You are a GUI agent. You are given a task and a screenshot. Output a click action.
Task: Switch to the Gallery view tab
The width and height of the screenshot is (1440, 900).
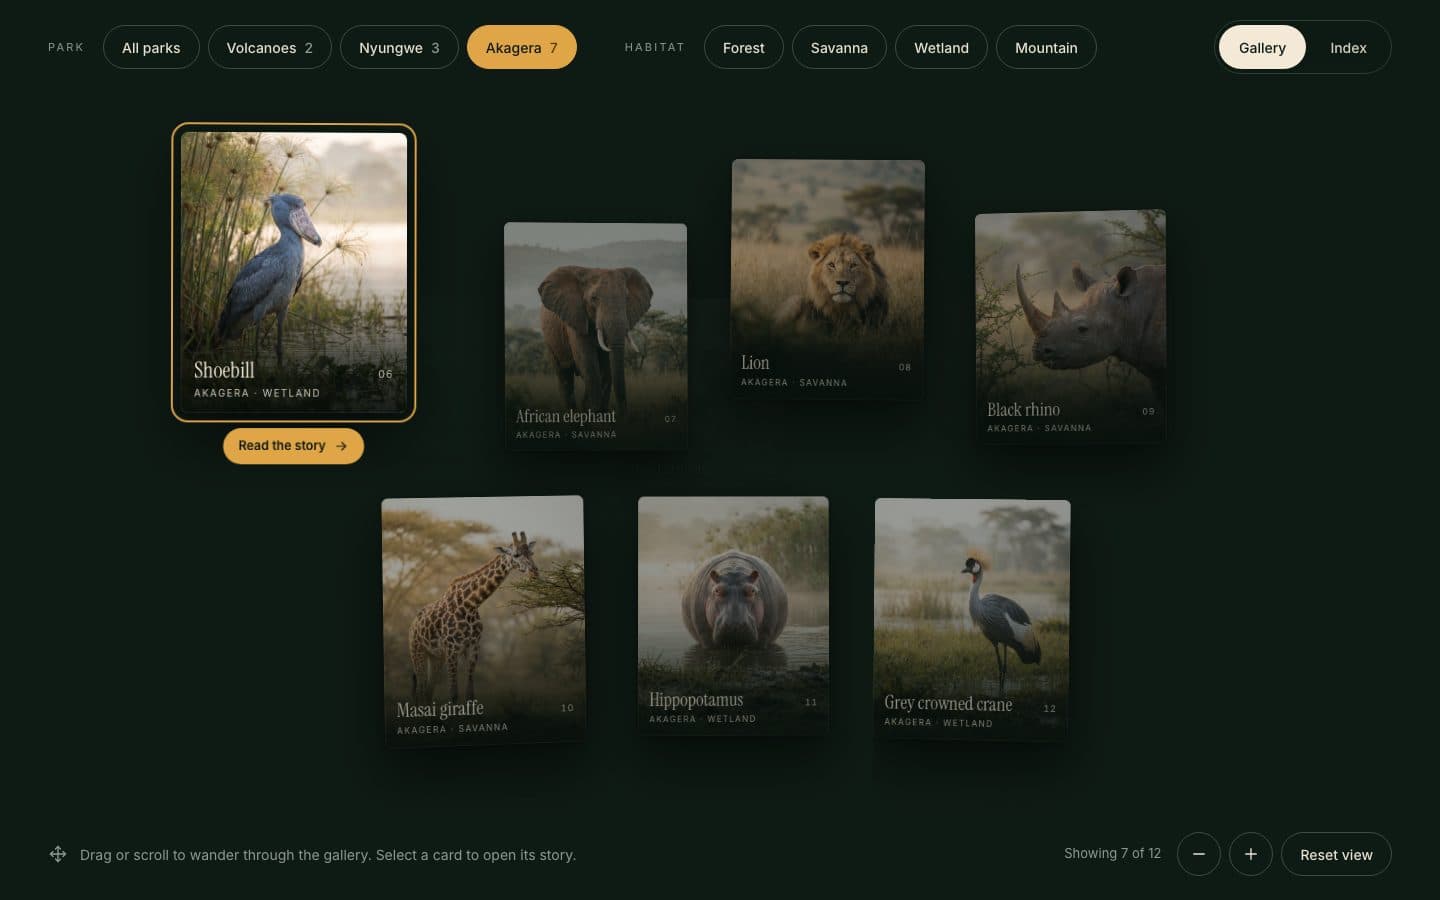(1262, 47)
